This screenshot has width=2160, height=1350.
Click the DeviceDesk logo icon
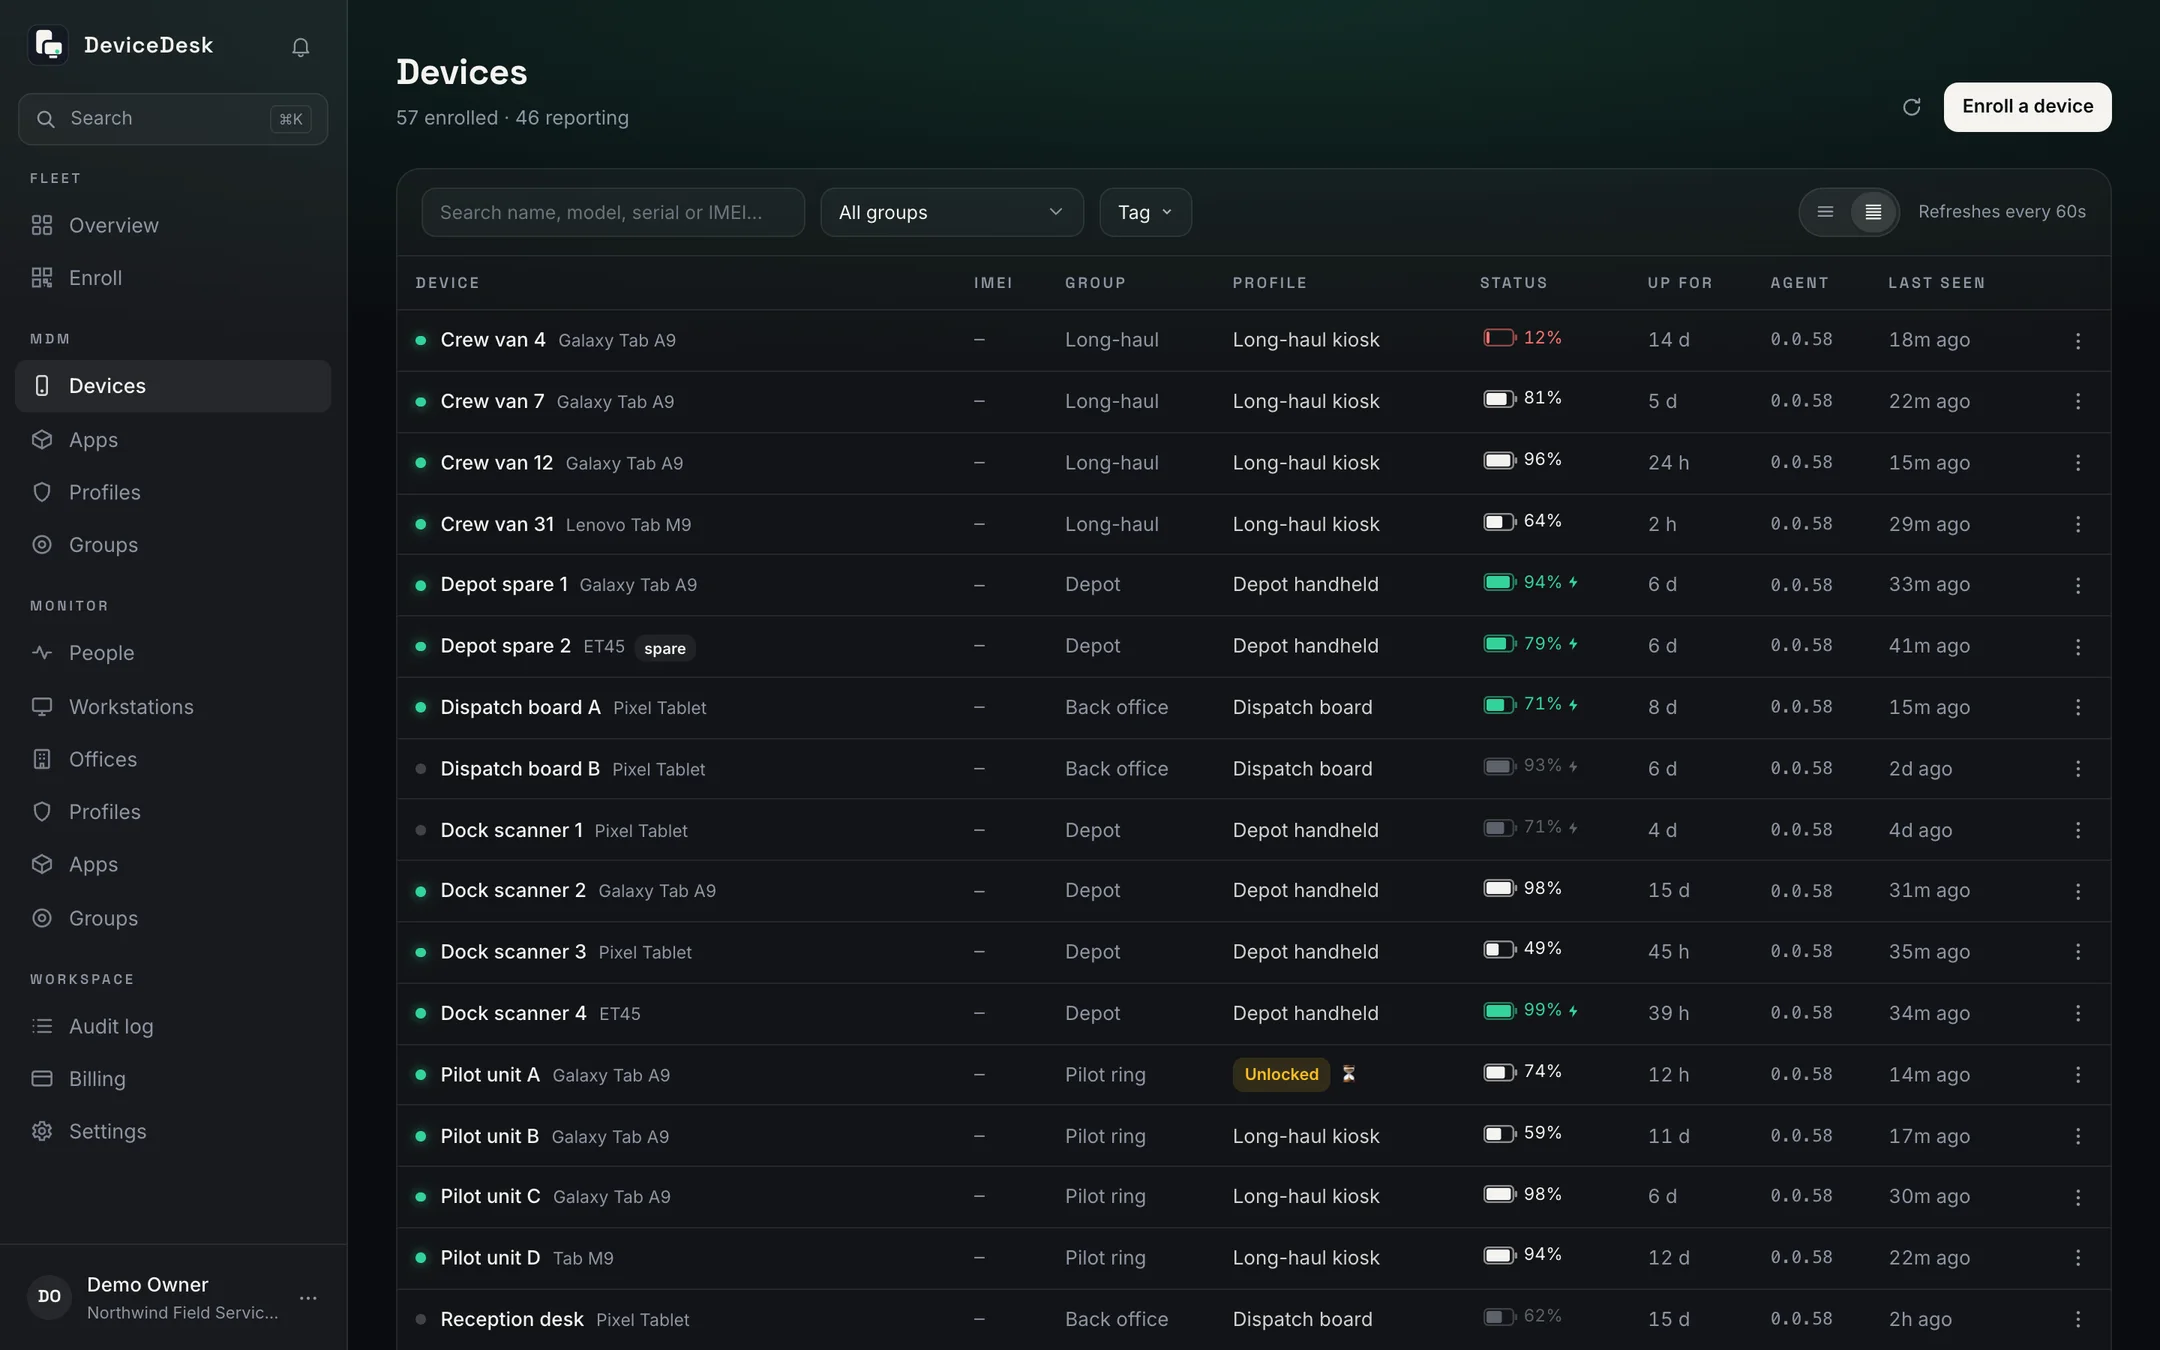point(48,45)
